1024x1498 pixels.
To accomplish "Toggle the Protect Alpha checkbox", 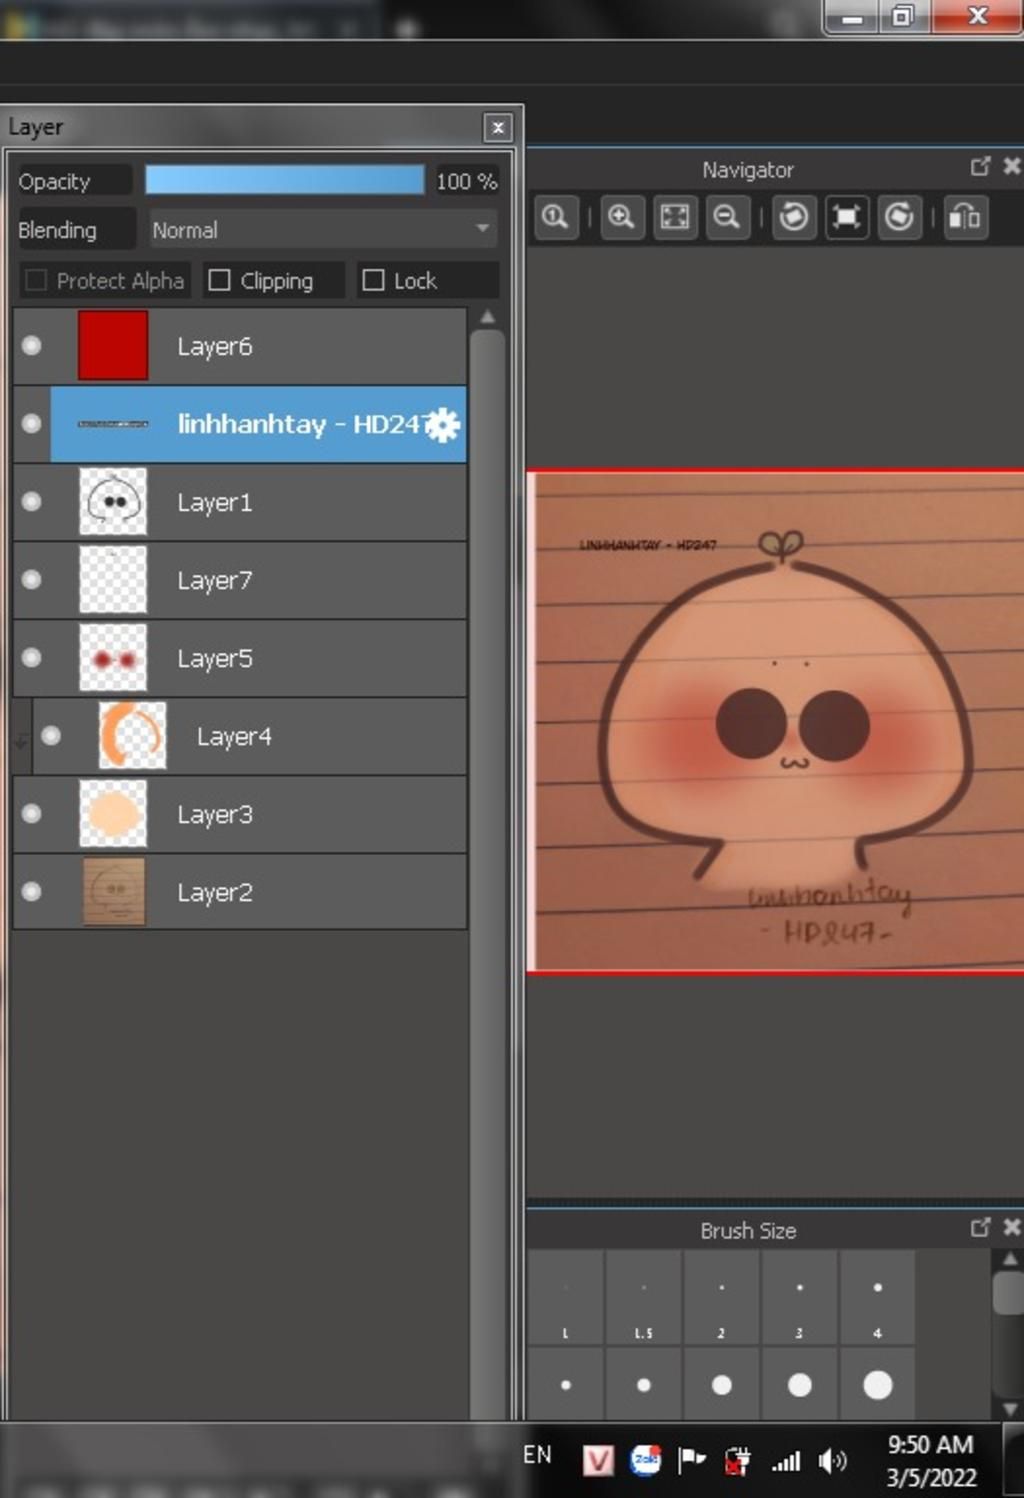I will coord(36,280).
